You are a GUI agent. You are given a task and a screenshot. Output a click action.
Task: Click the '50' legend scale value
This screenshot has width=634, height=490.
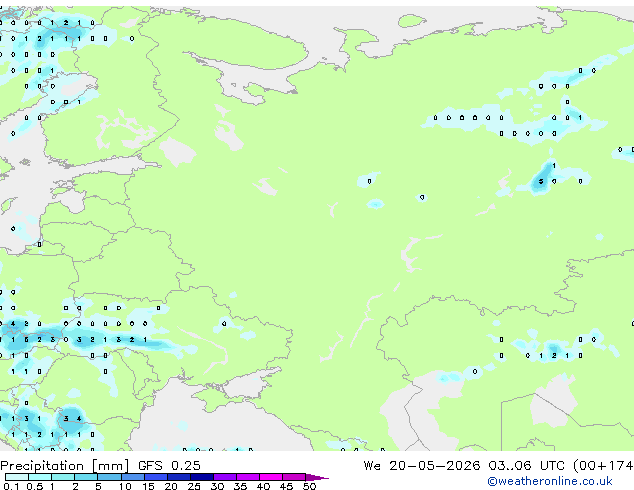tap(309, 486)
